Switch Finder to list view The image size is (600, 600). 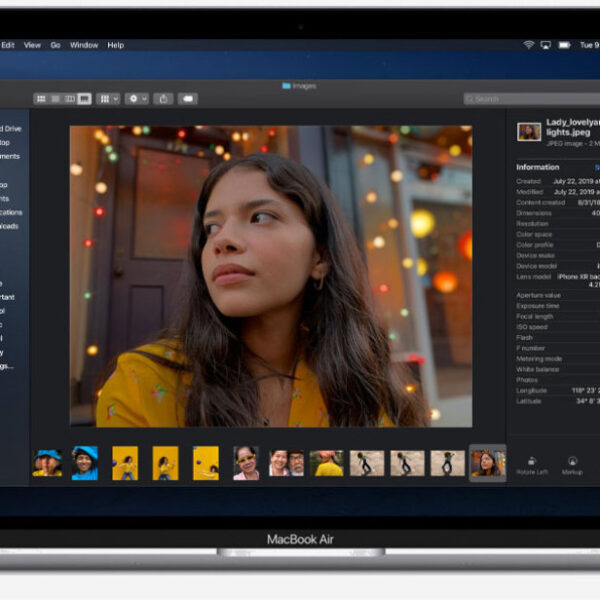[x=55, y=99]
